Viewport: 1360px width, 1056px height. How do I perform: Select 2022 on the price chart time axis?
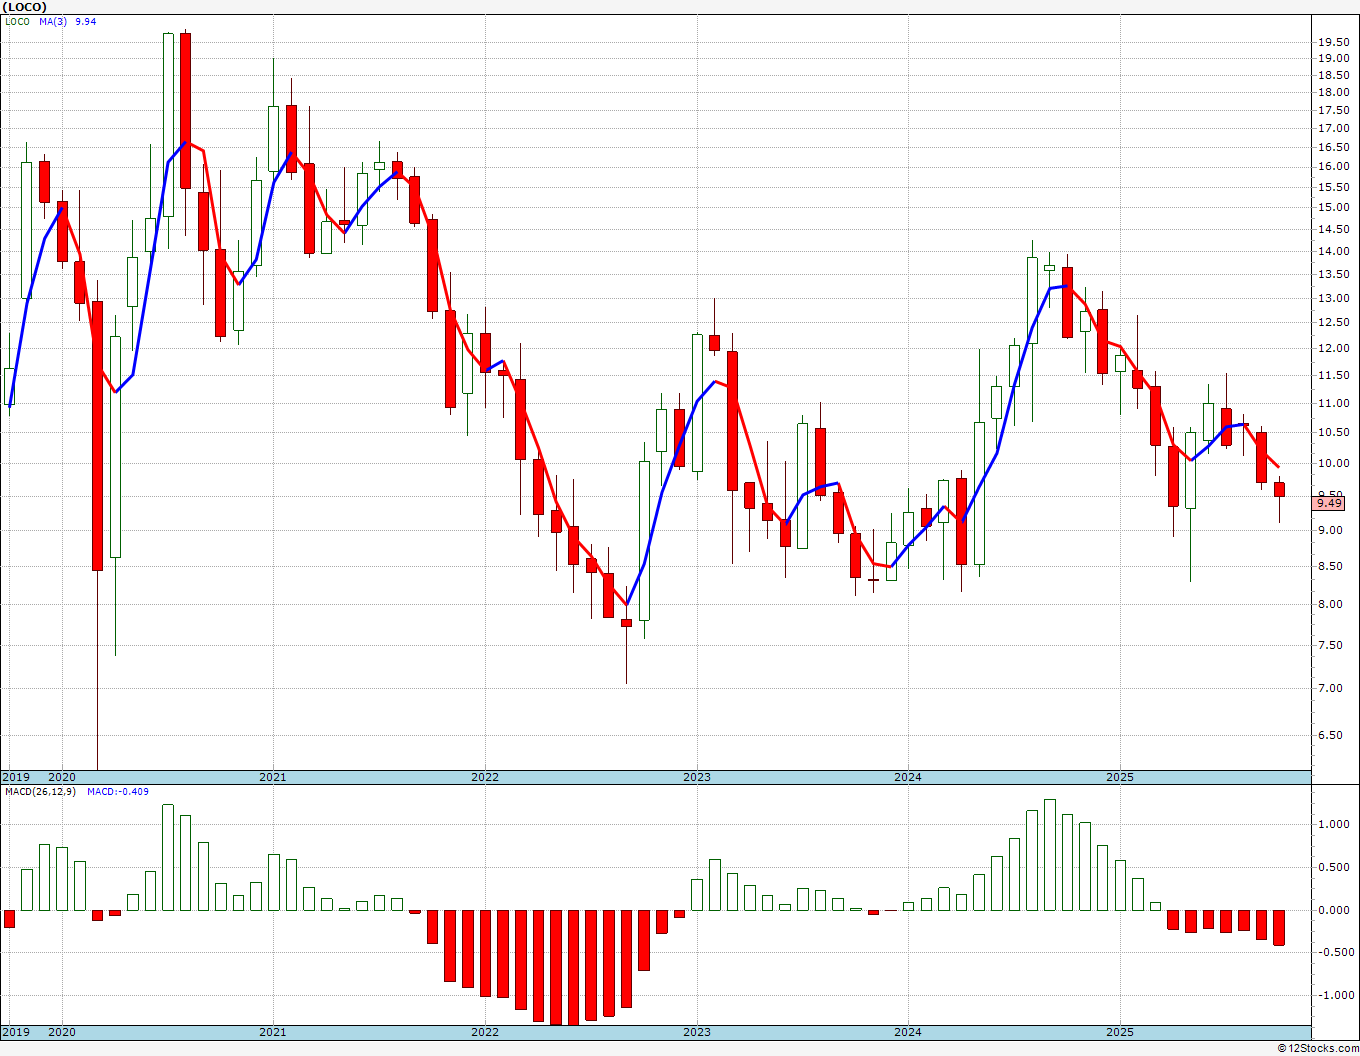click(485, 777)
